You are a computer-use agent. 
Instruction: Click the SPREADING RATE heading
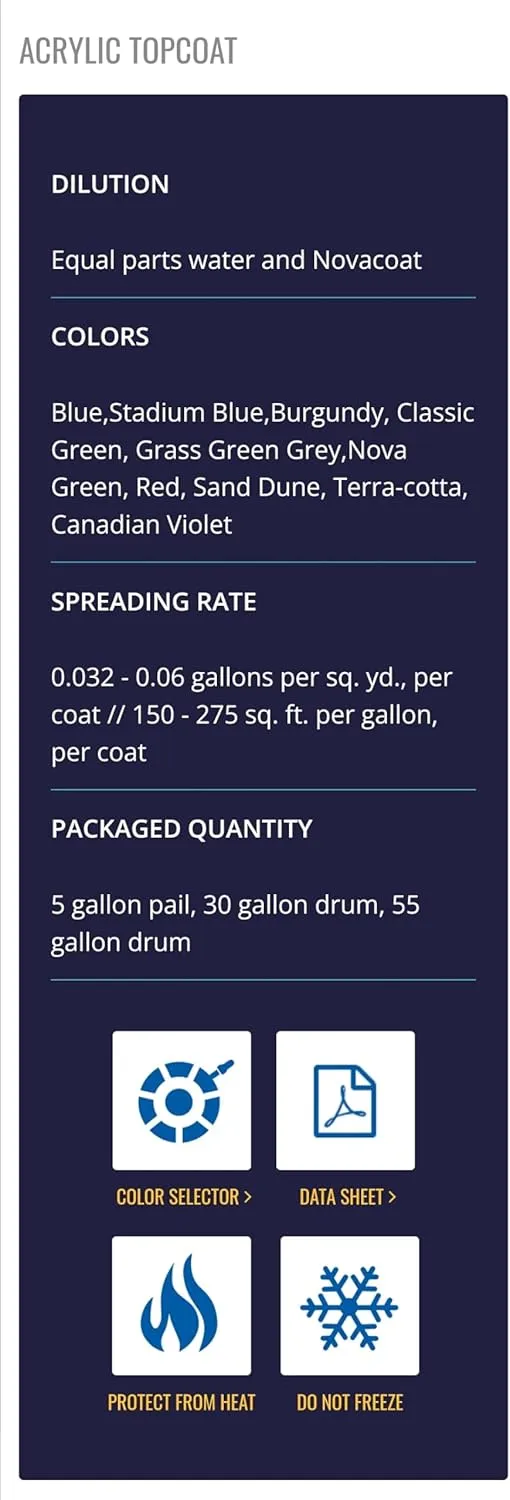[154, 601]
